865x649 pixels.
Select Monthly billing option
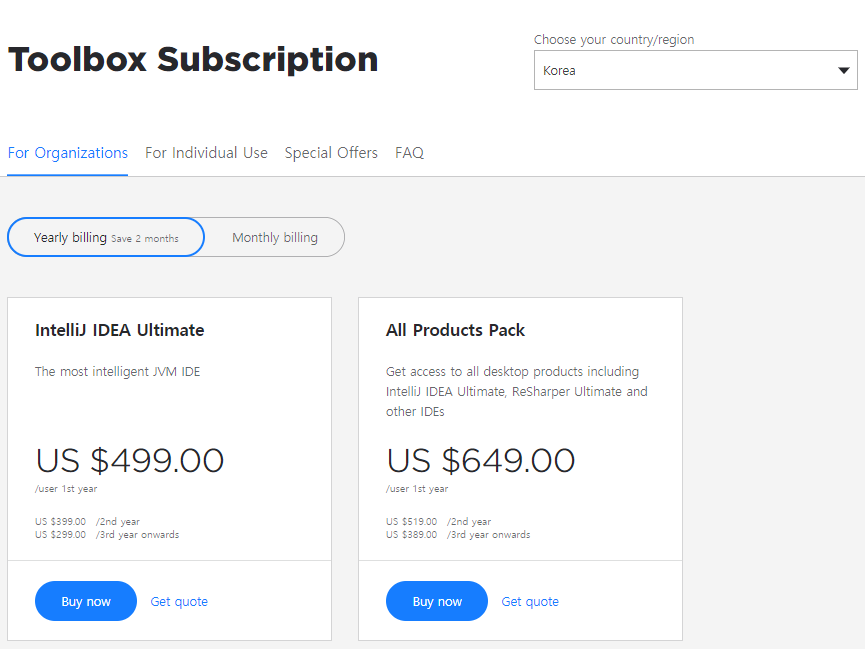[275, 237]
